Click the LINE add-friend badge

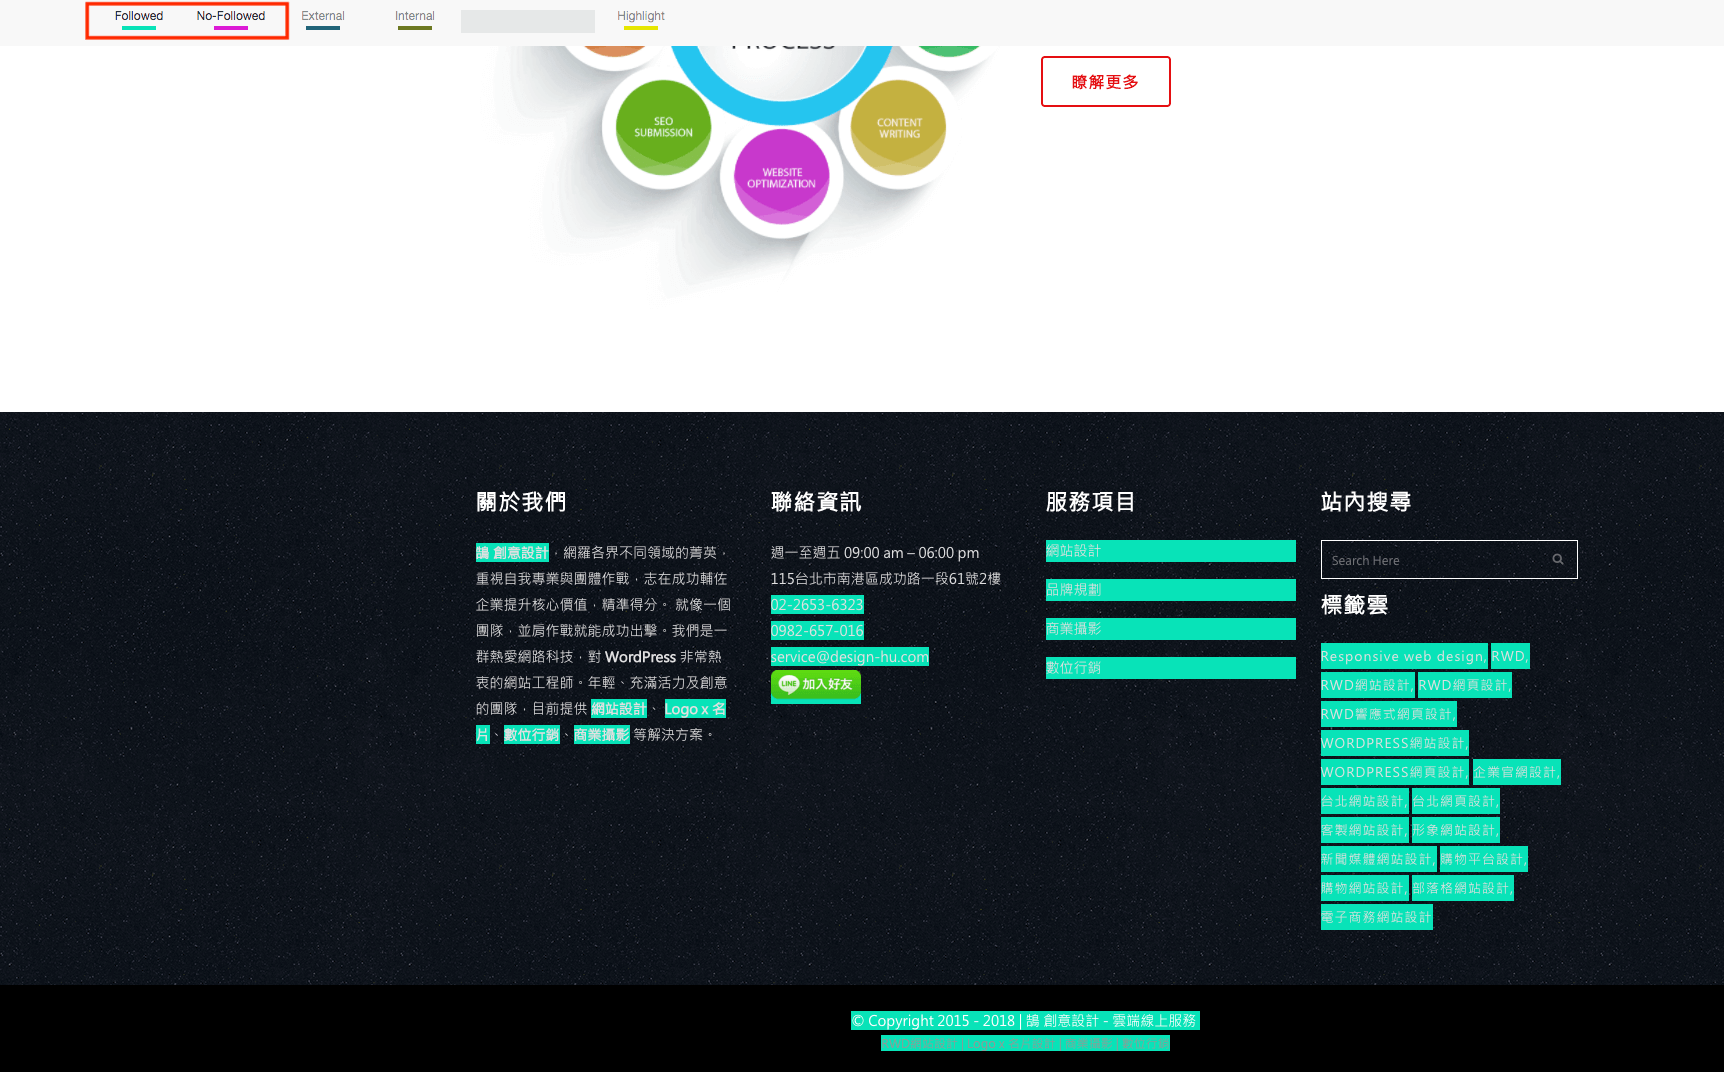pos(815,685)
